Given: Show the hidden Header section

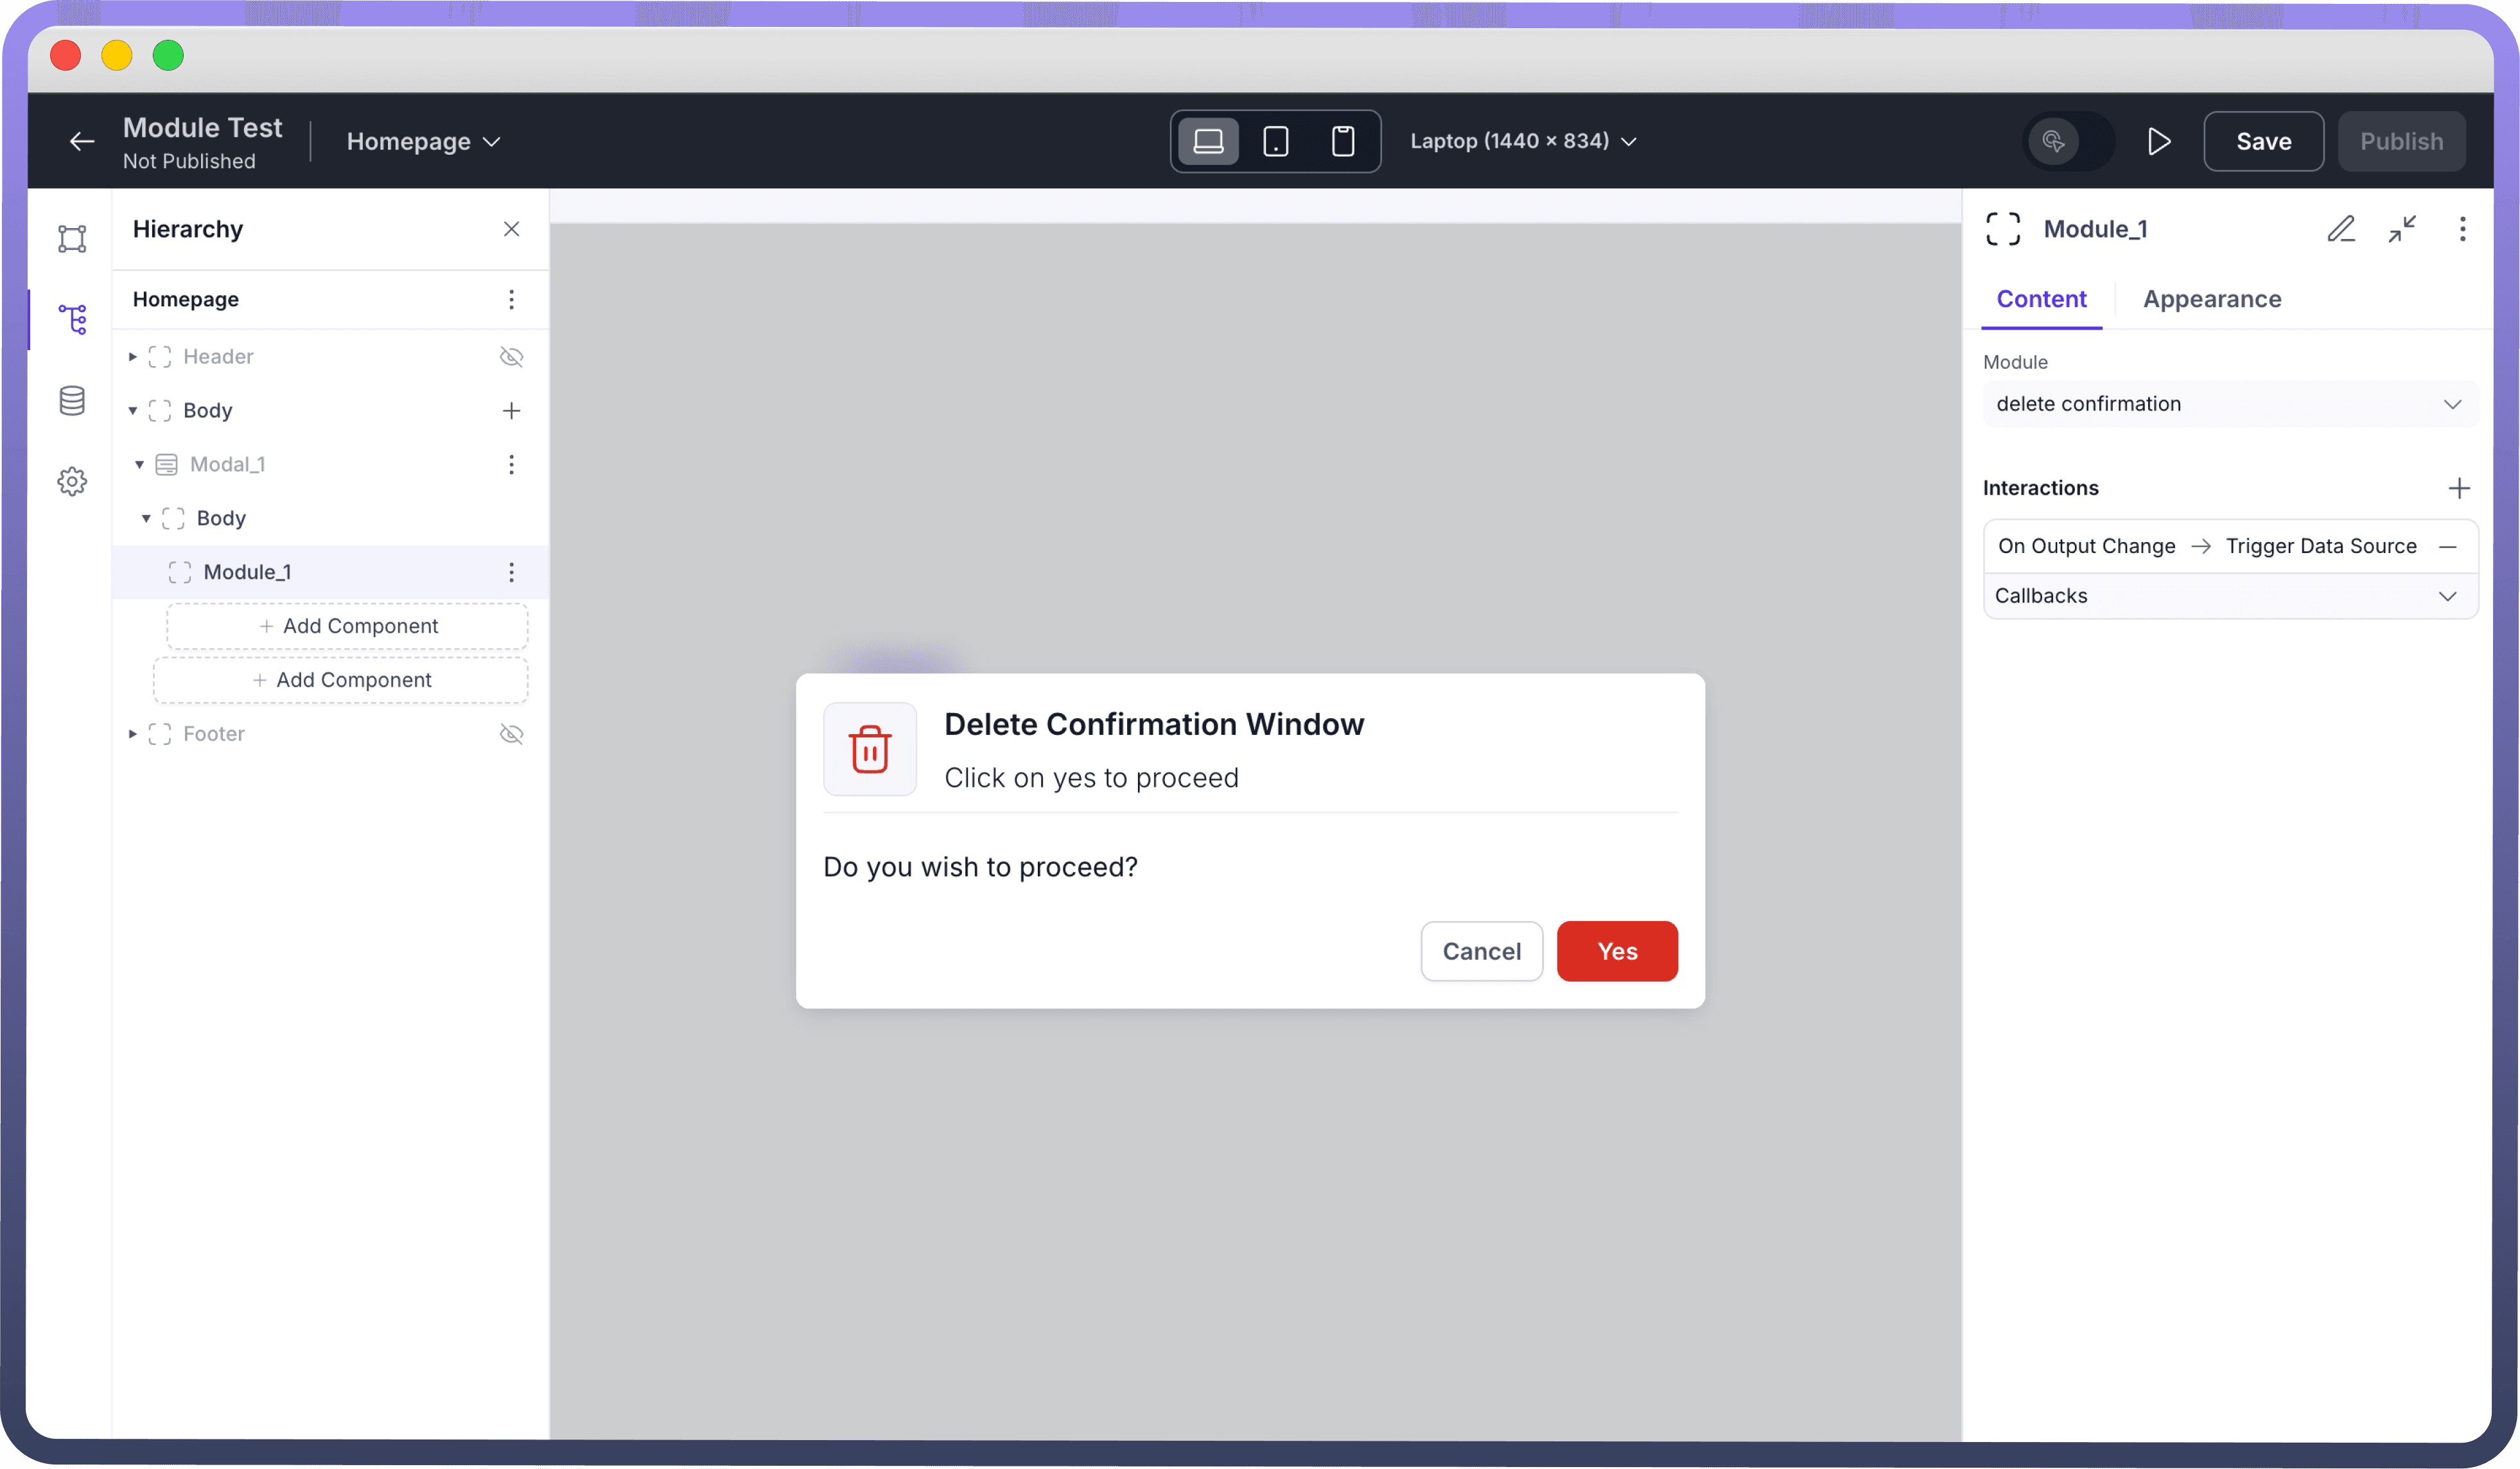Looking at the screenshot, I should (x=511, y=357).
